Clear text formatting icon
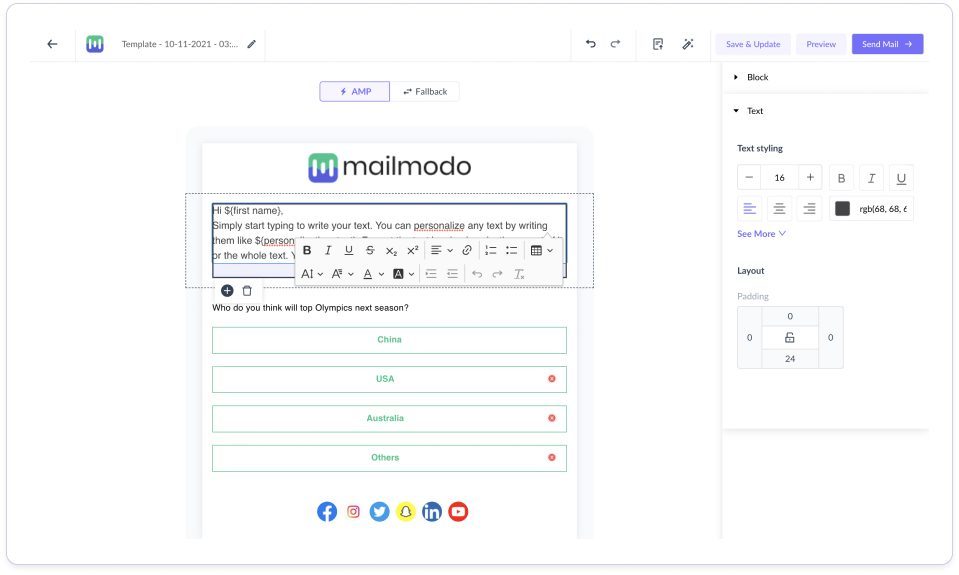959x575 pixels. point(519,274)
